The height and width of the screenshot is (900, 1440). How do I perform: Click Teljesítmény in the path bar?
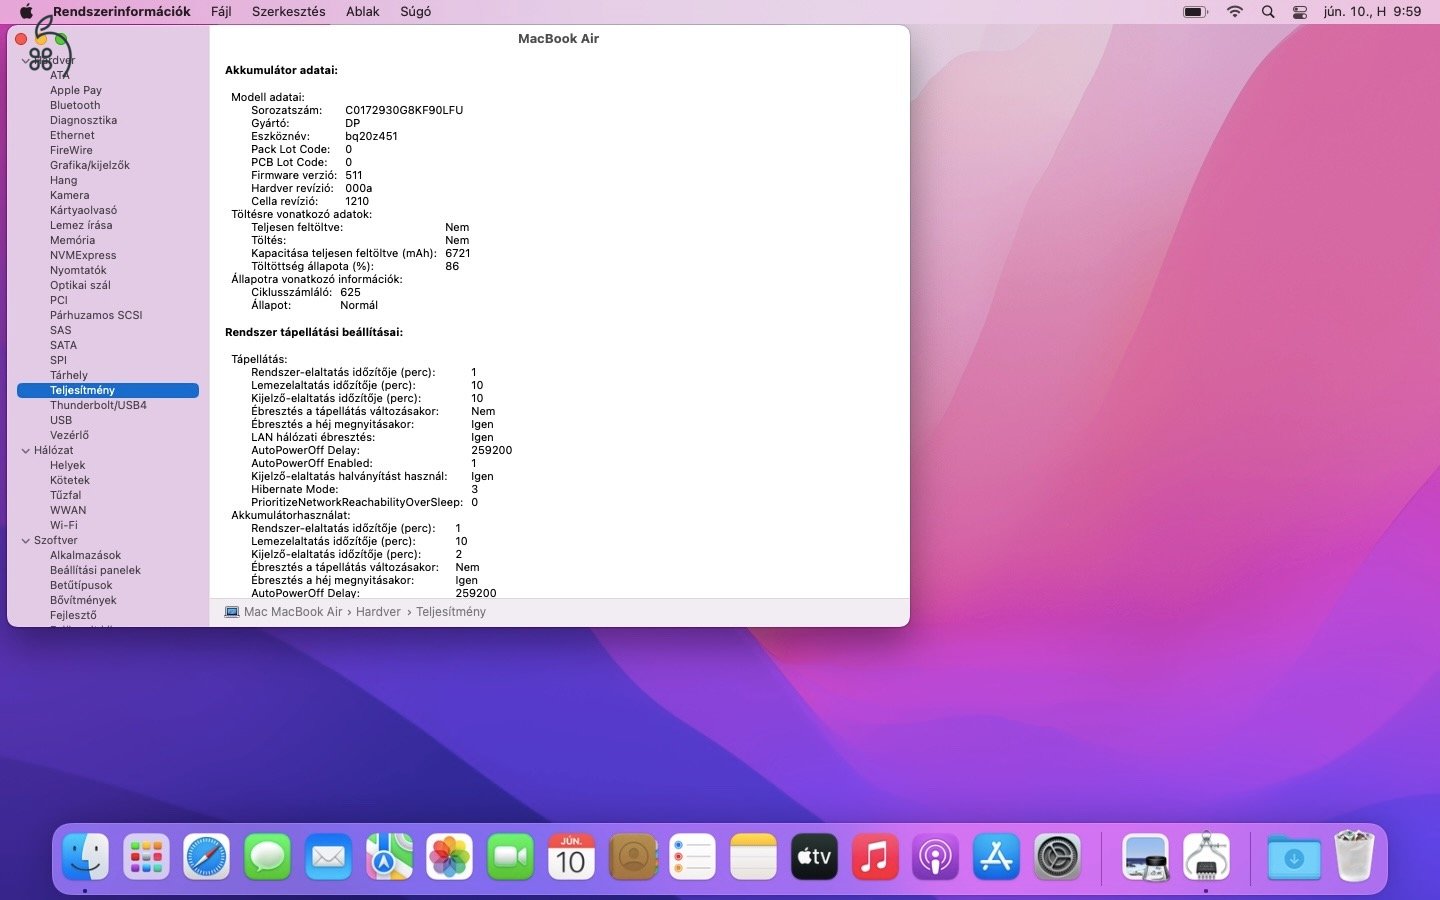pyautogui.click(x=451, y=612)
